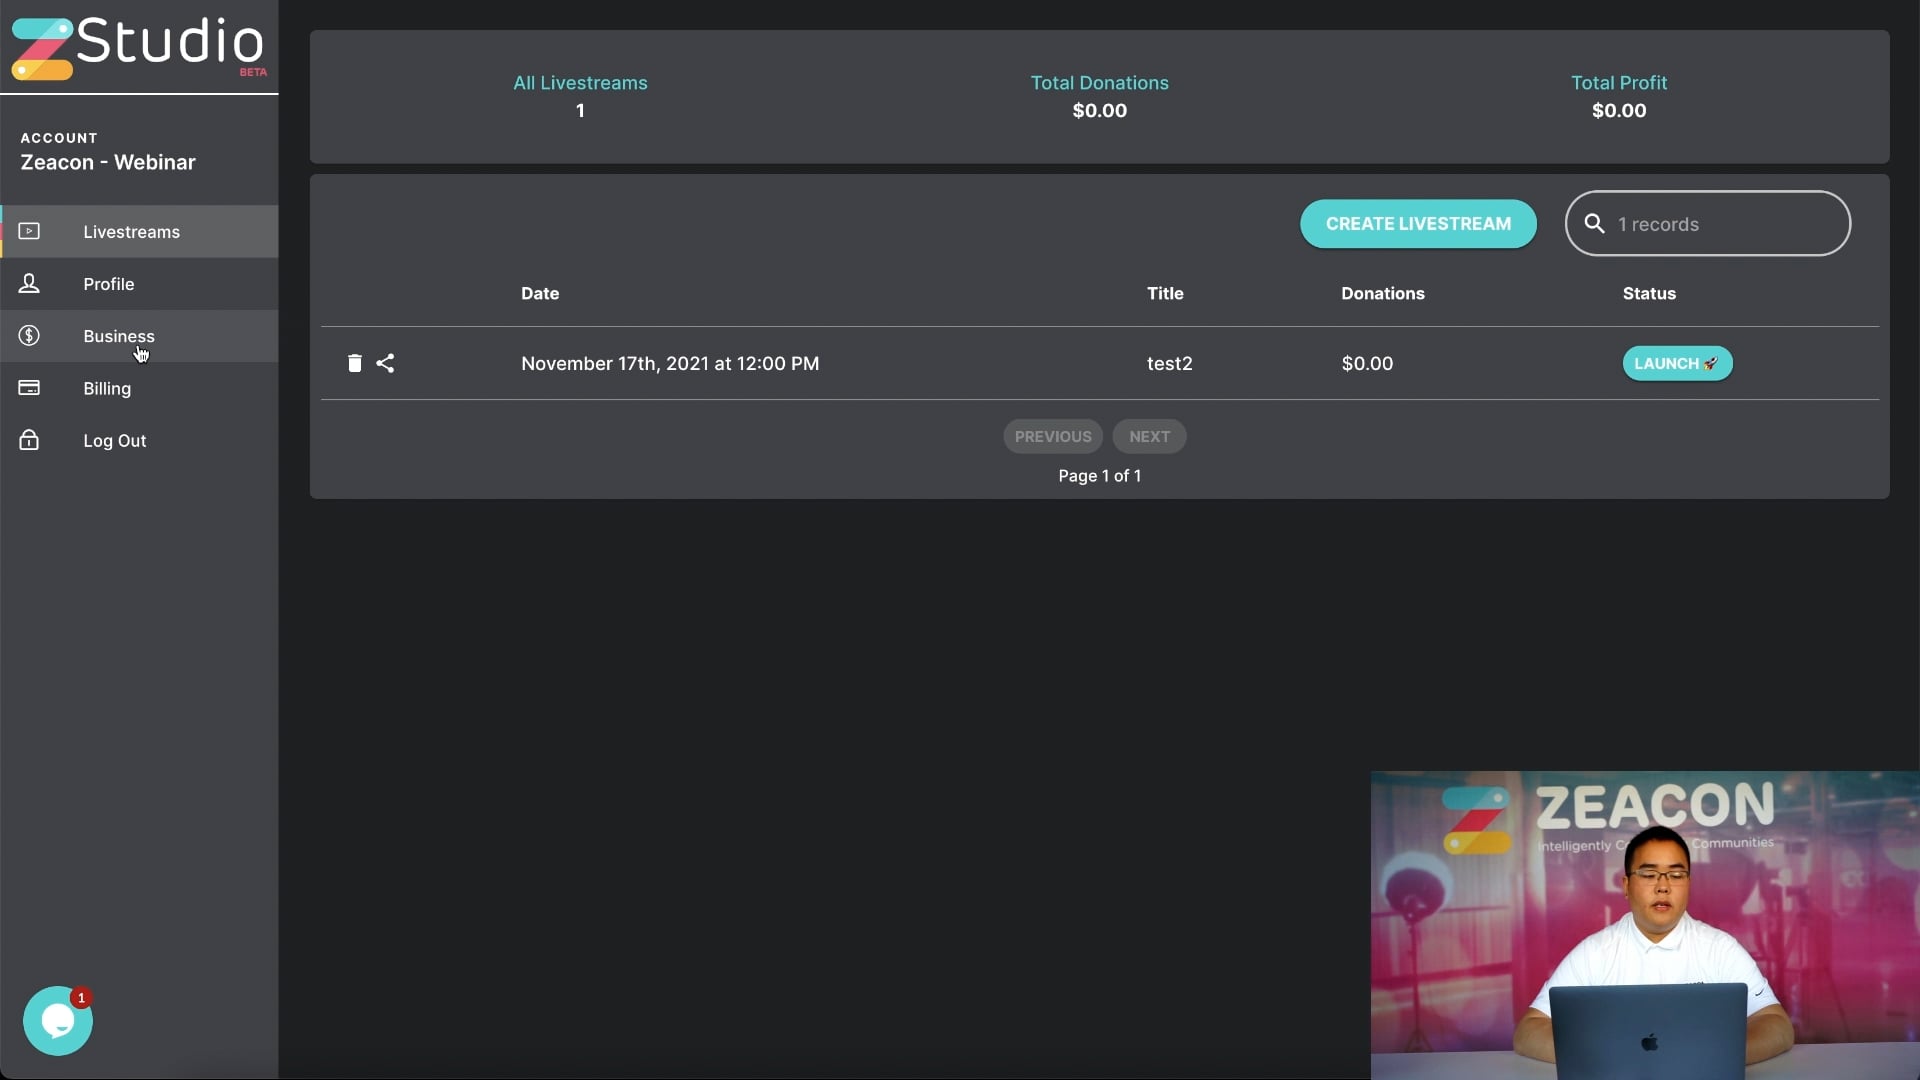Select the All Livestreams stat
This screenshot has width=1920, height=1080.
pyautogui.click(x=580, y=96)
